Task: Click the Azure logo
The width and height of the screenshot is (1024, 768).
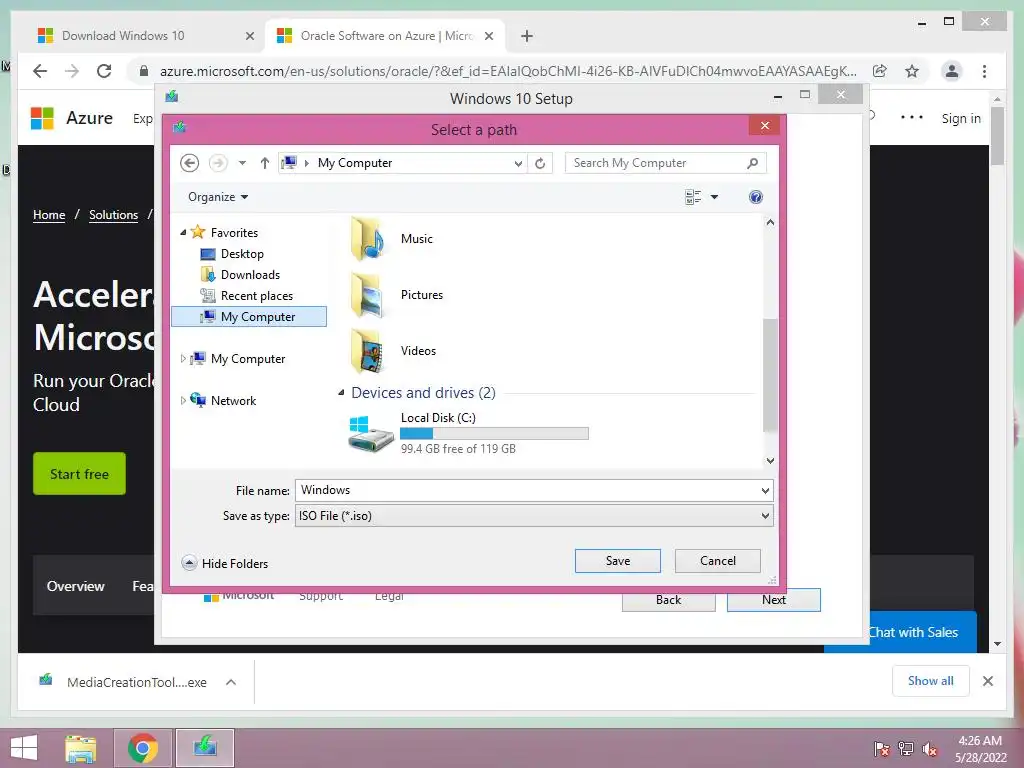Action: [x=72, y=118]
